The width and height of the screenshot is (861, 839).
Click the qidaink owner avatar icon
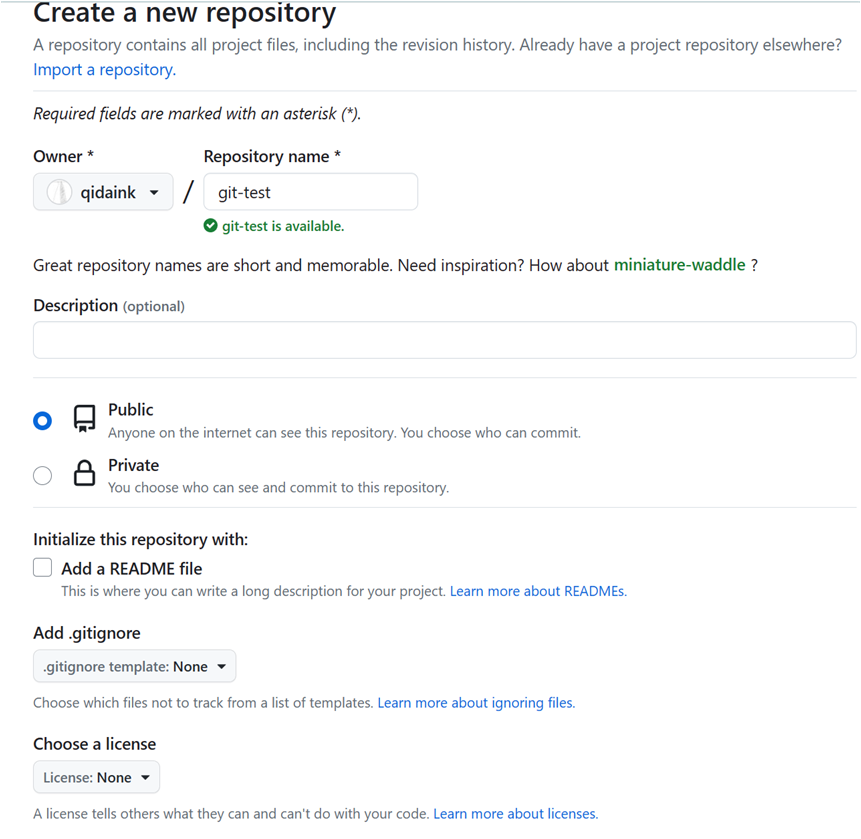[x=60, y=192]
